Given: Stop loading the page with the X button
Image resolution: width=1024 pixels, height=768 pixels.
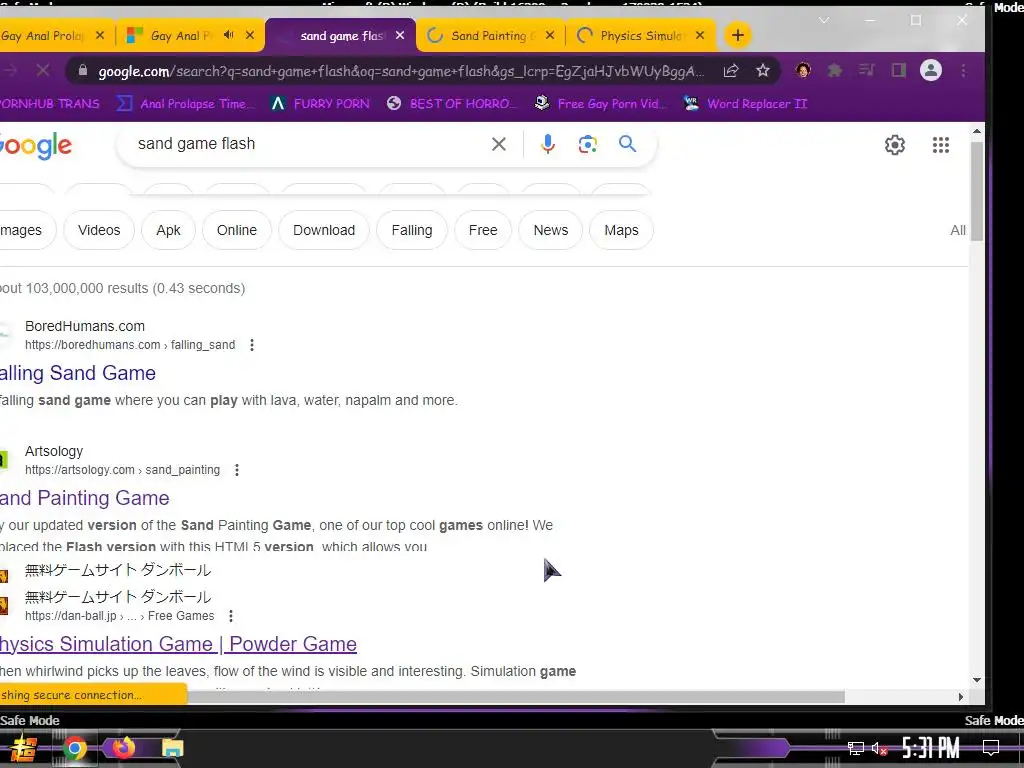Looking at the screenshot, I should [42, 71].
